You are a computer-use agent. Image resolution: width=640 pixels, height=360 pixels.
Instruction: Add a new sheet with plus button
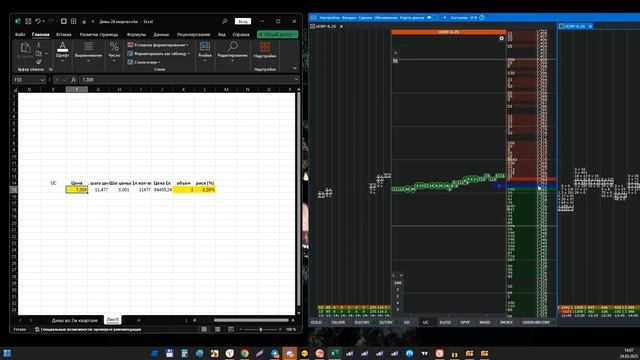click(x=138, y=320)
